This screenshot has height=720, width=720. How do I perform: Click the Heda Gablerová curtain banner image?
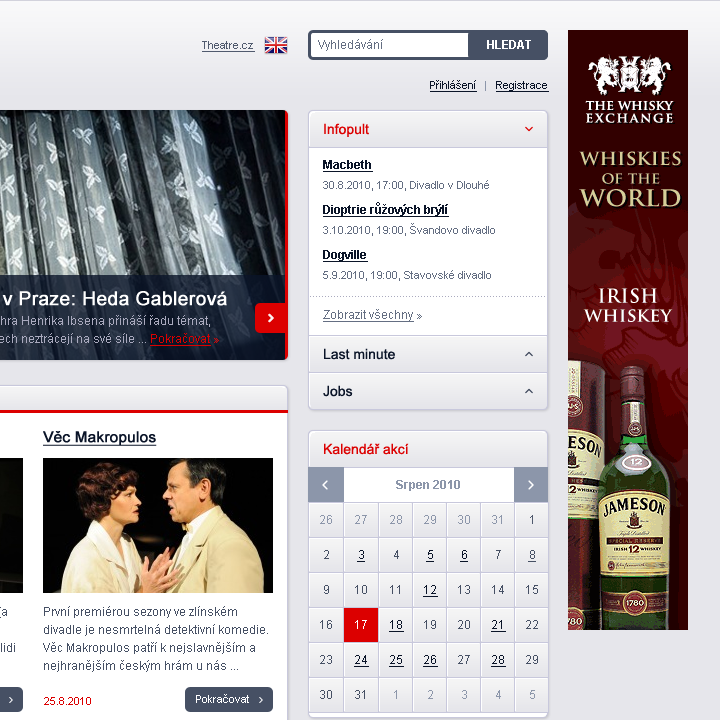142,193
